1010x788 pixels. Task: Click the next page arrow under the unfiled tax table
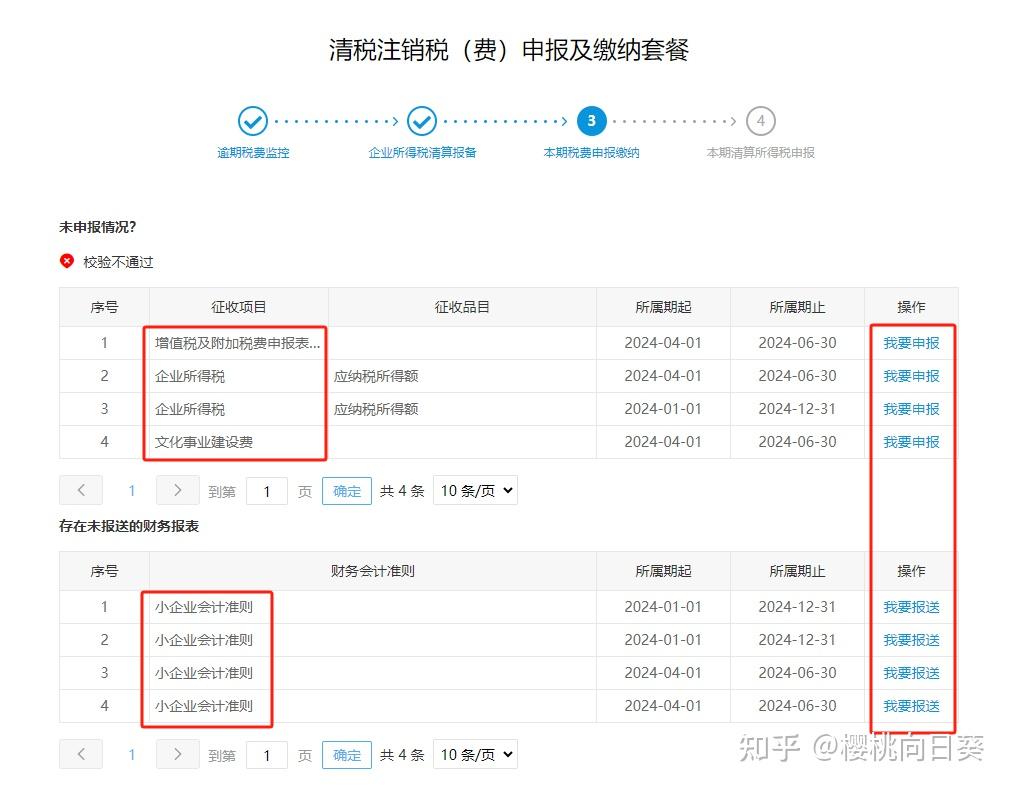(177, 490)
